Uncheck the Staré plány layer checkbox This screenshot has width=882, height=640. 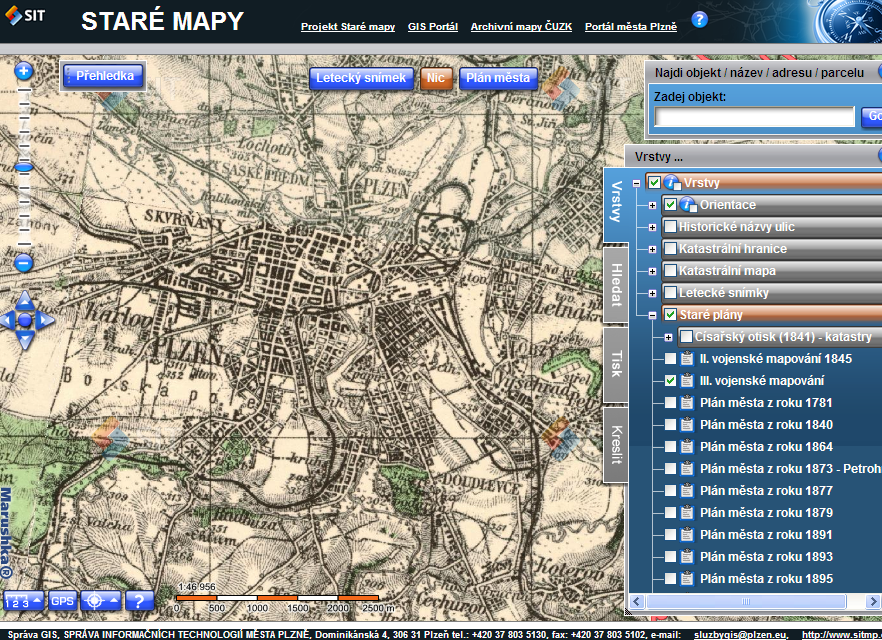tap(670, 314)
